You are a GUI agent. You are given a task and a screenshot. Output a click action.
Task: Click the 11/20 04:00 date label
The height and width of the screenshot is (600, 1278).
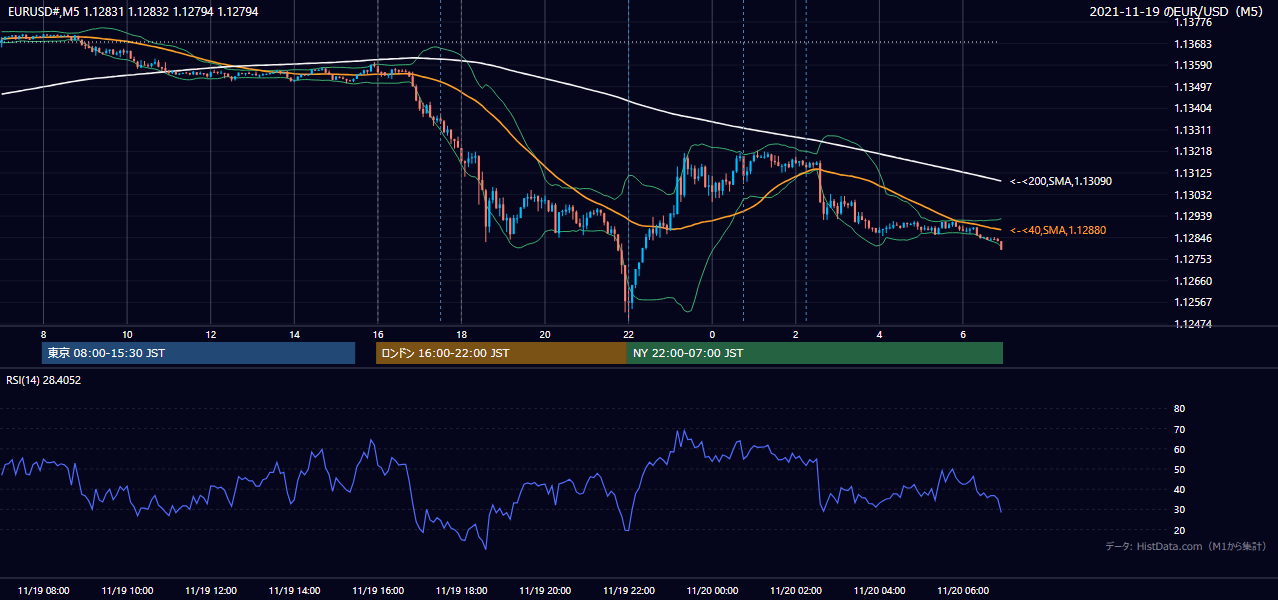pos(879,591)
